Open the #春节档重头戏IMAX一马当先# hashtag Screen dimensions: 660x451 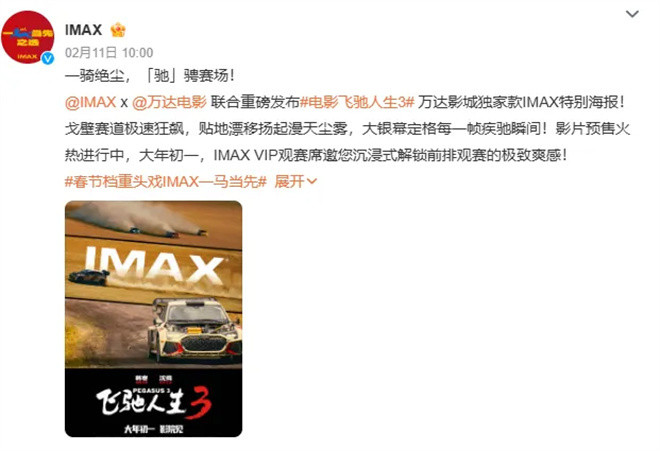pos(166,182)
